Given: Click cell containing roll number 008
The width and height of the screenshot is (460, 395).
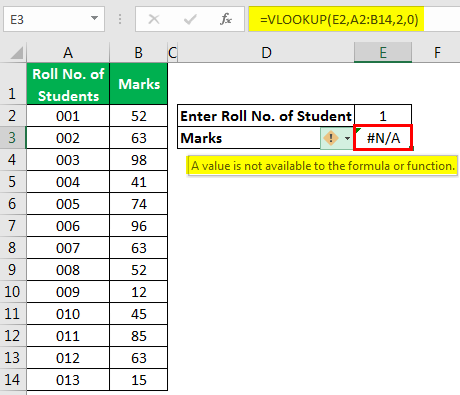Looking at the screenshot, I should pos(68,270).
